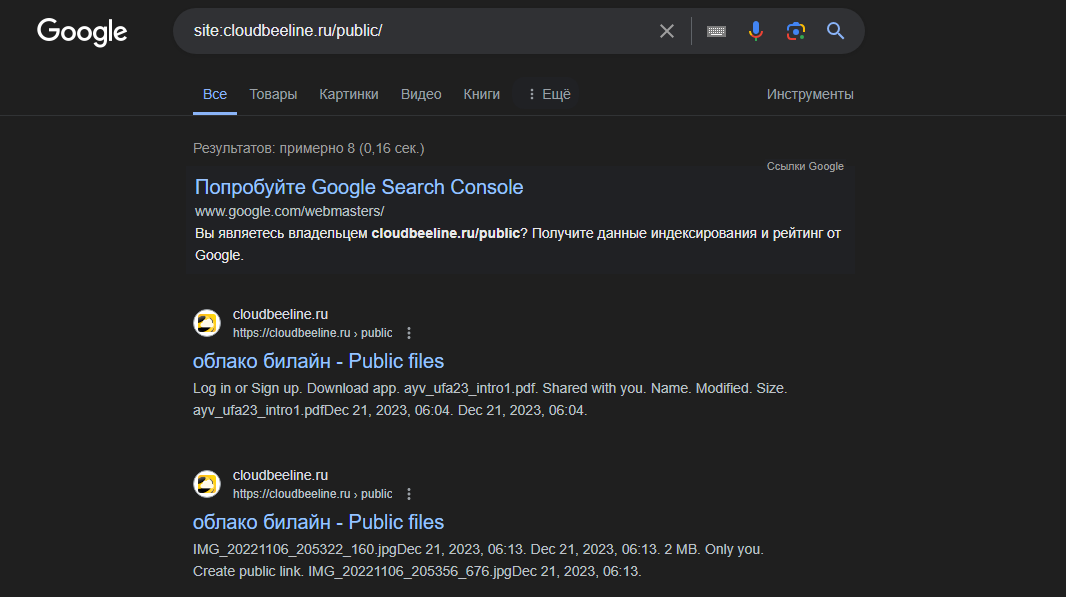Viewport: 1066px width, 597px height.
Task: Switch to the Товары tab
Action: tap(273, 95)
